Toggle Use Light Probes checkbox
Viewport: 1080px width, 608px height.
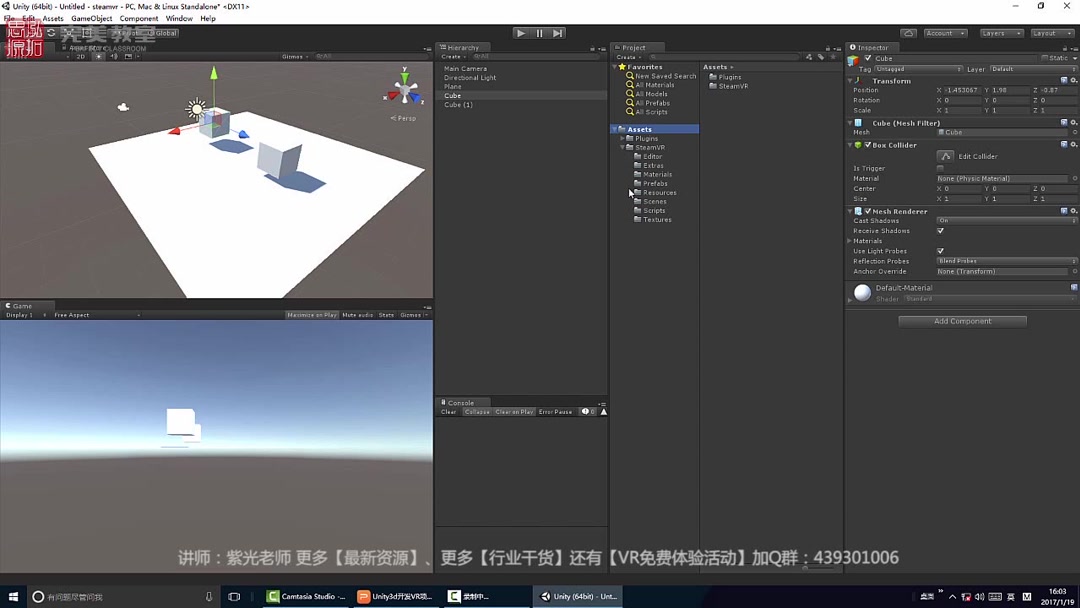pyautogui.click(x=940, y=251)
